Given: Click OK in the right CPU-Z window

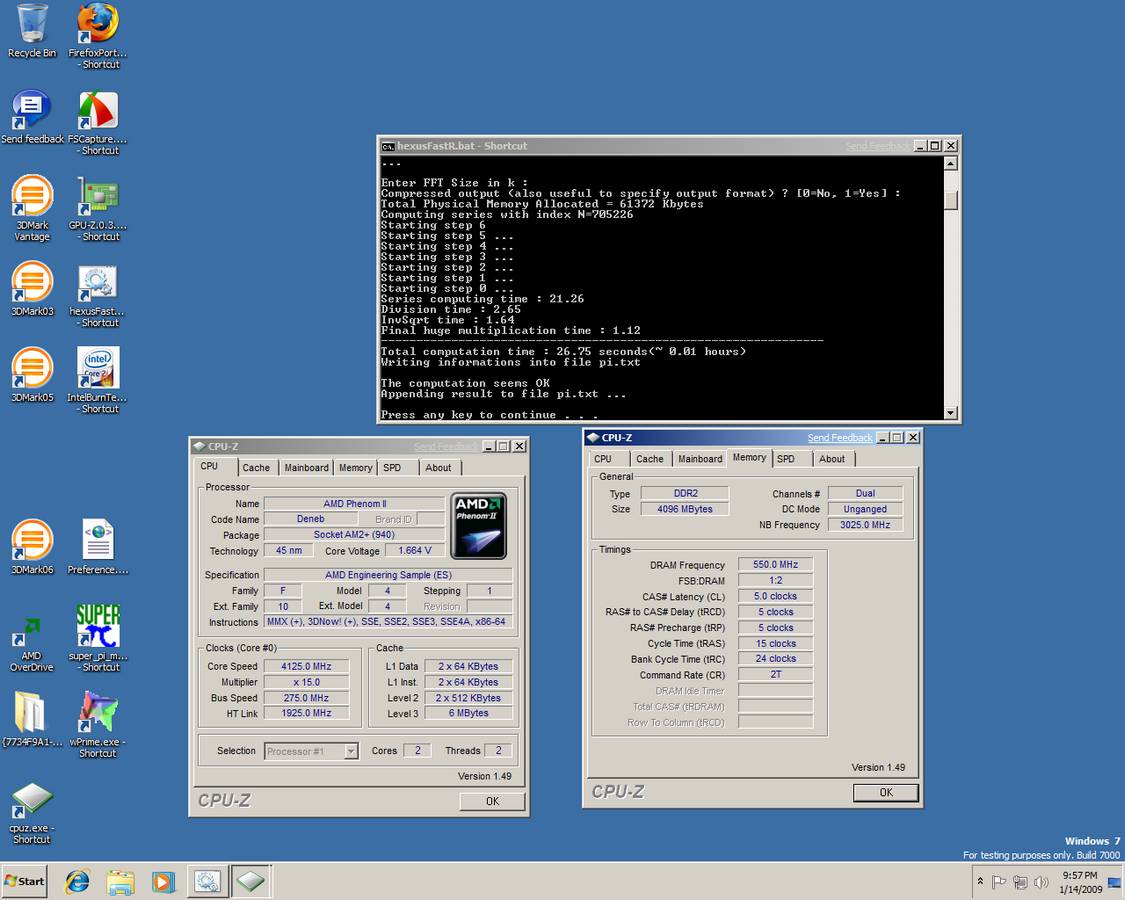Looking at the screenshot, I should point(886,792).
